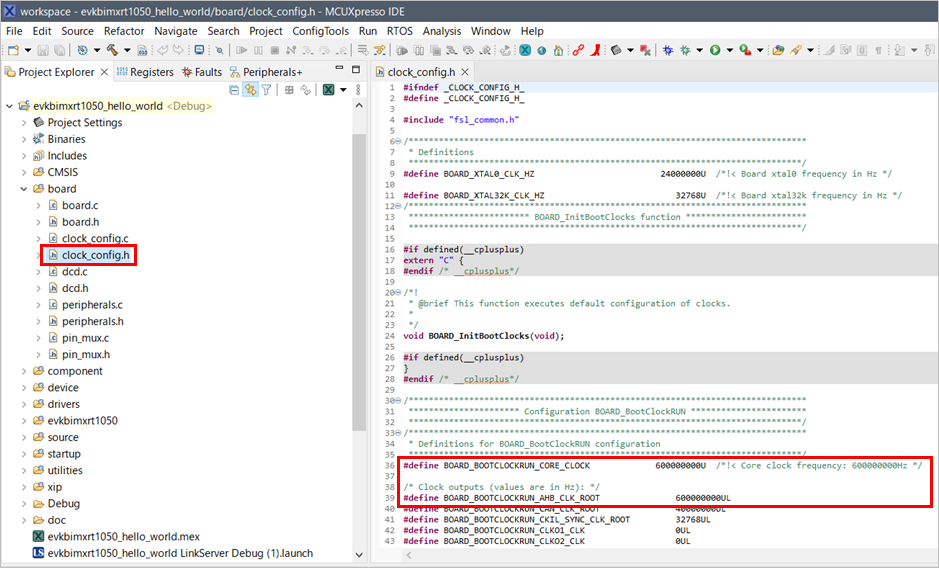939x568 pixels.
Task: Click Collapse All icon in Project Explorer
Action: (234, 90)
